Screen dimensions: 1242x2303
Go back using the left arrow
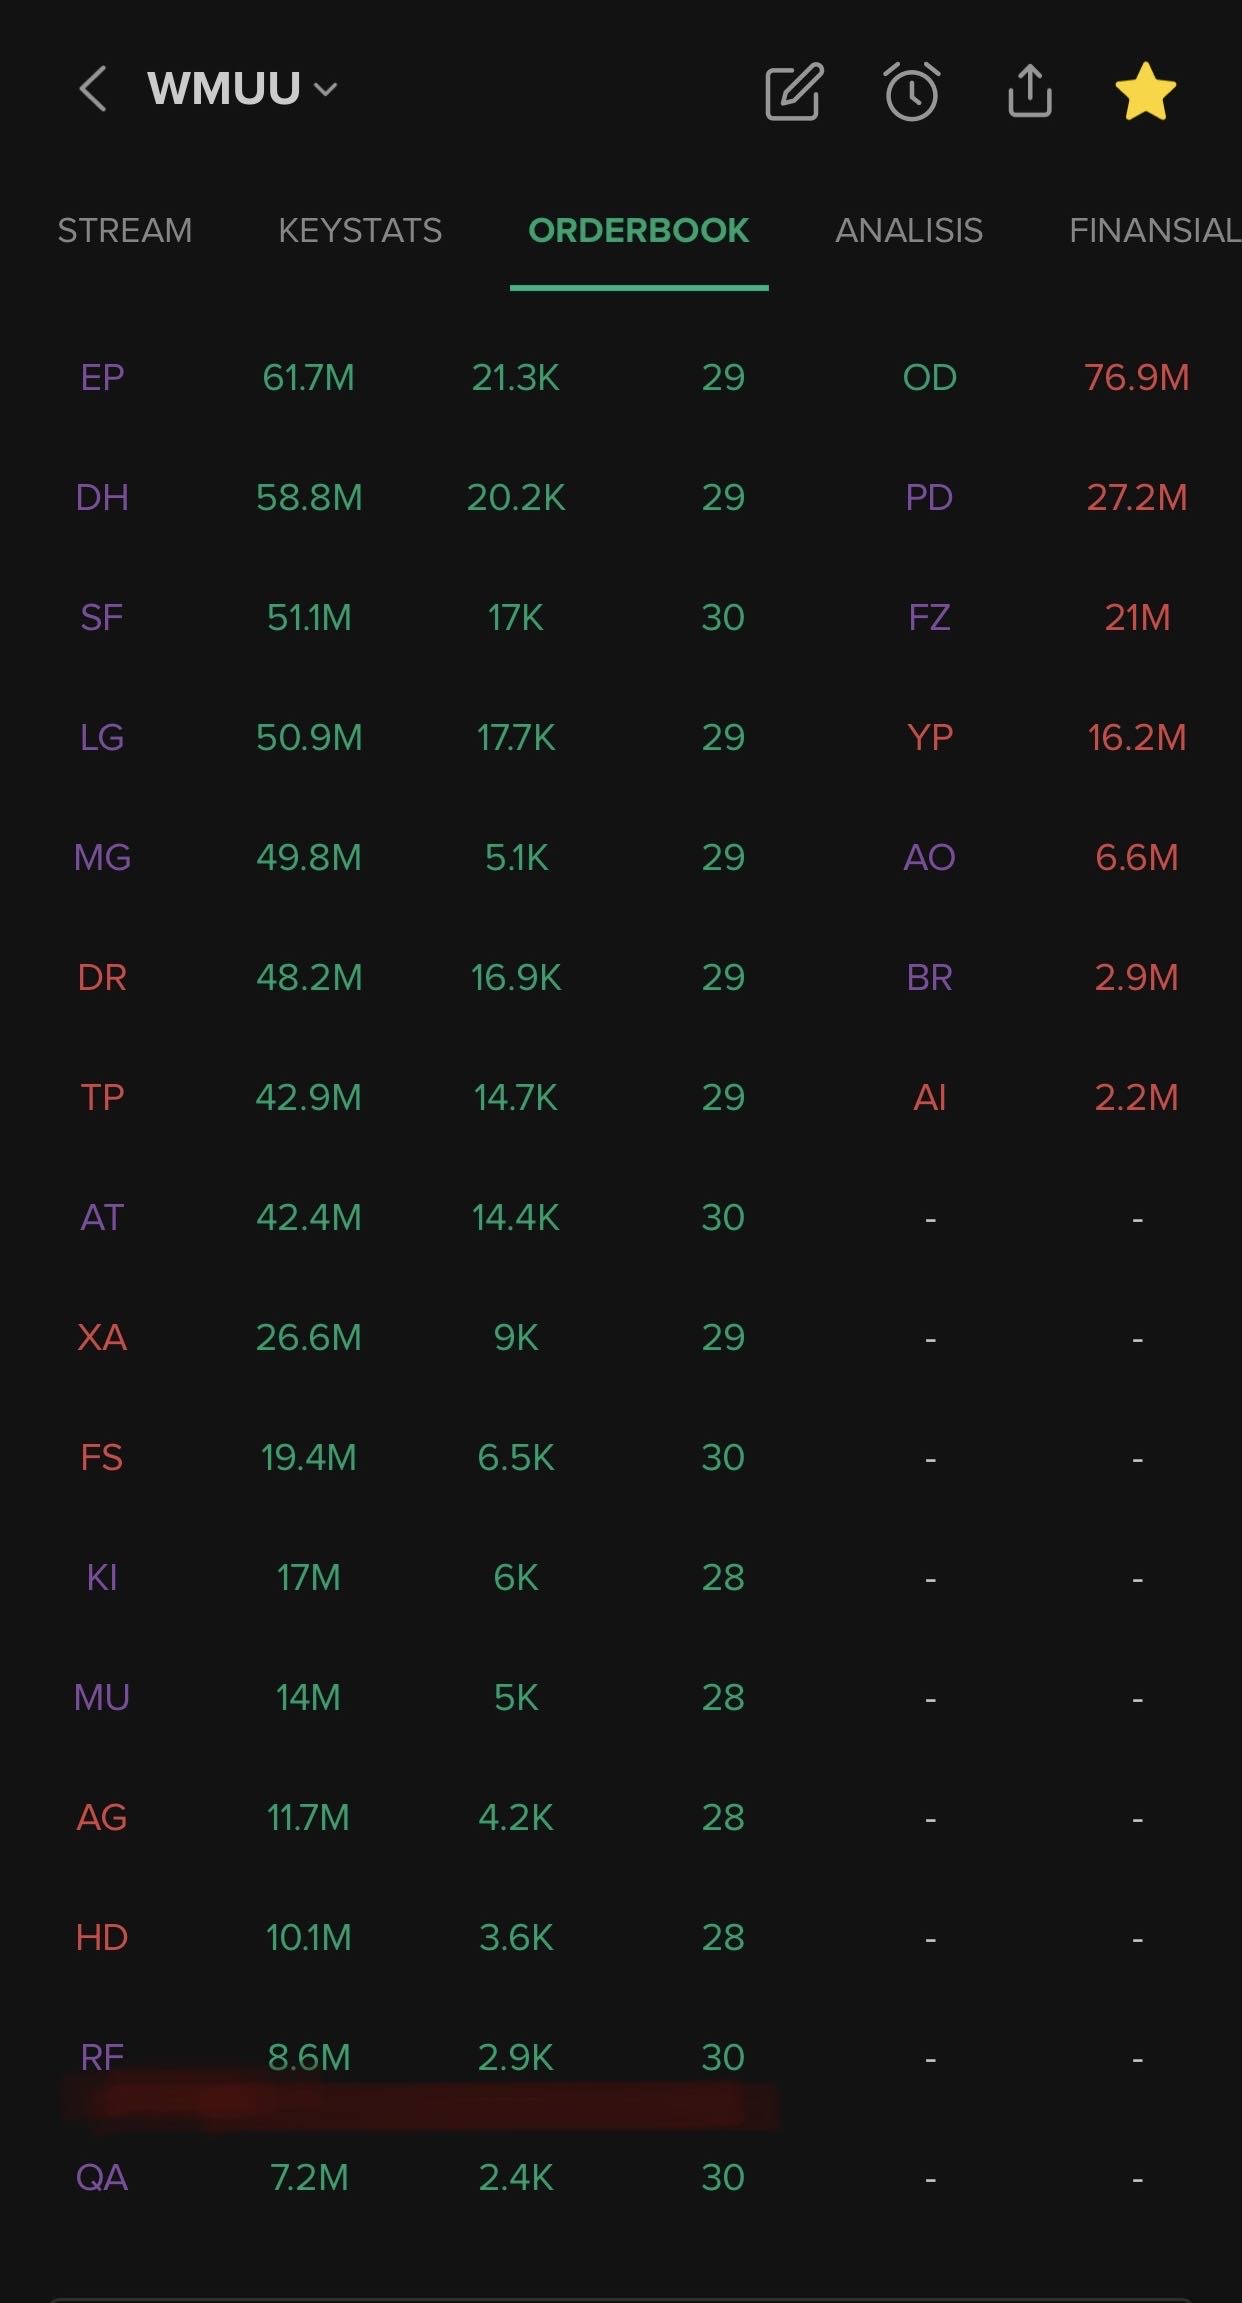93,89
